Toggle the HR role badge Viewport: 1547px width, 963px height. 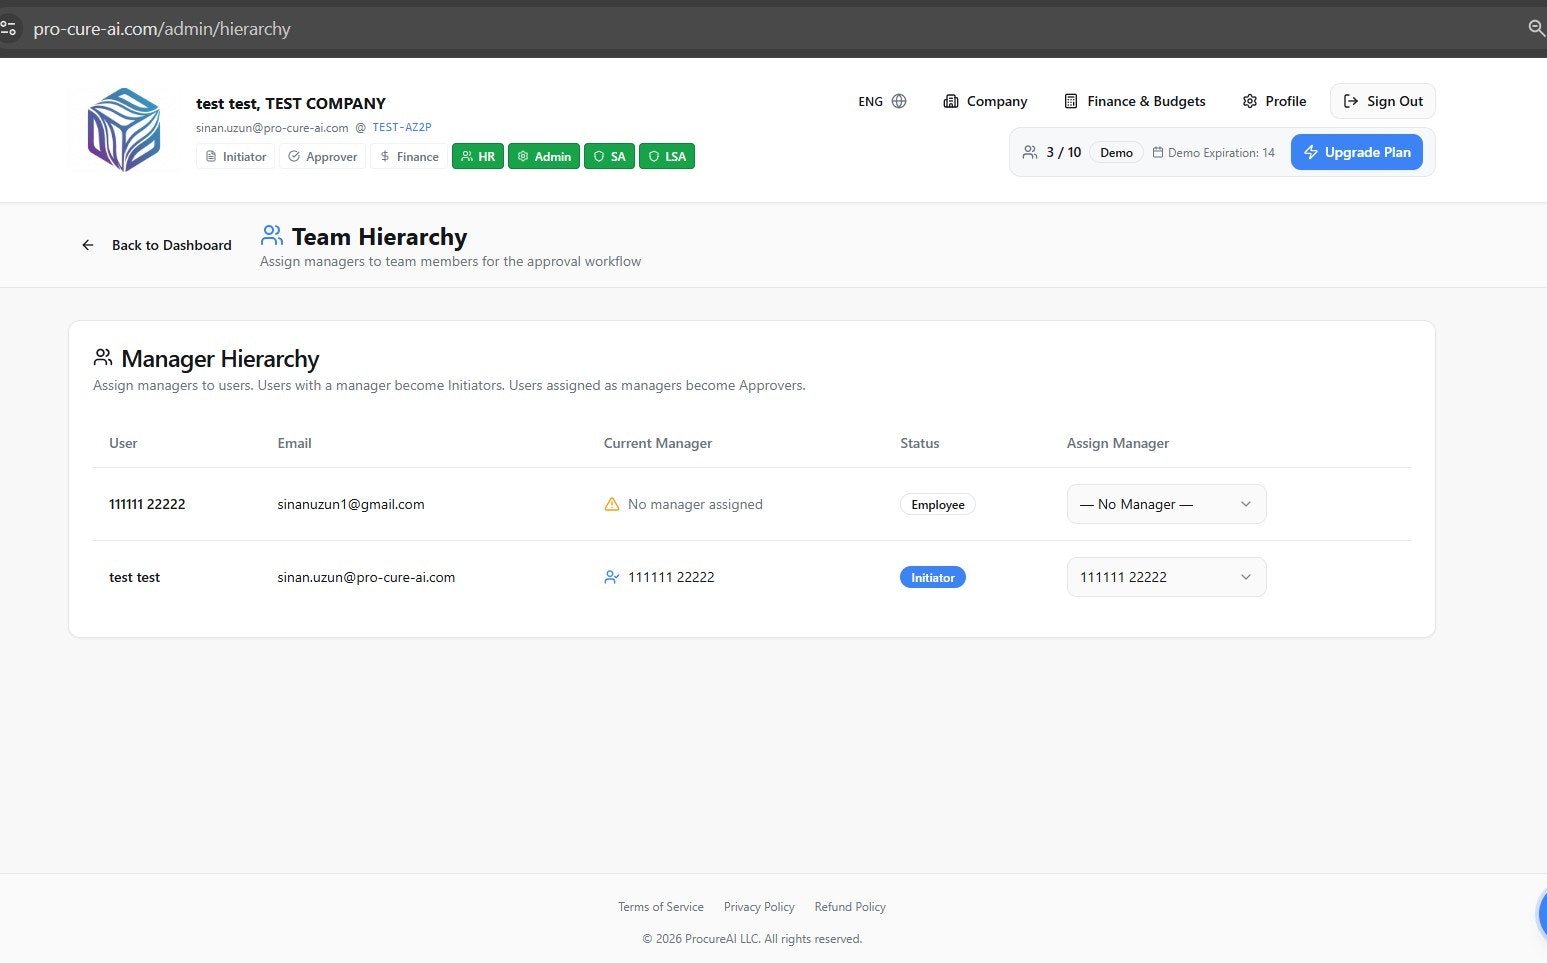pos(478,156)
